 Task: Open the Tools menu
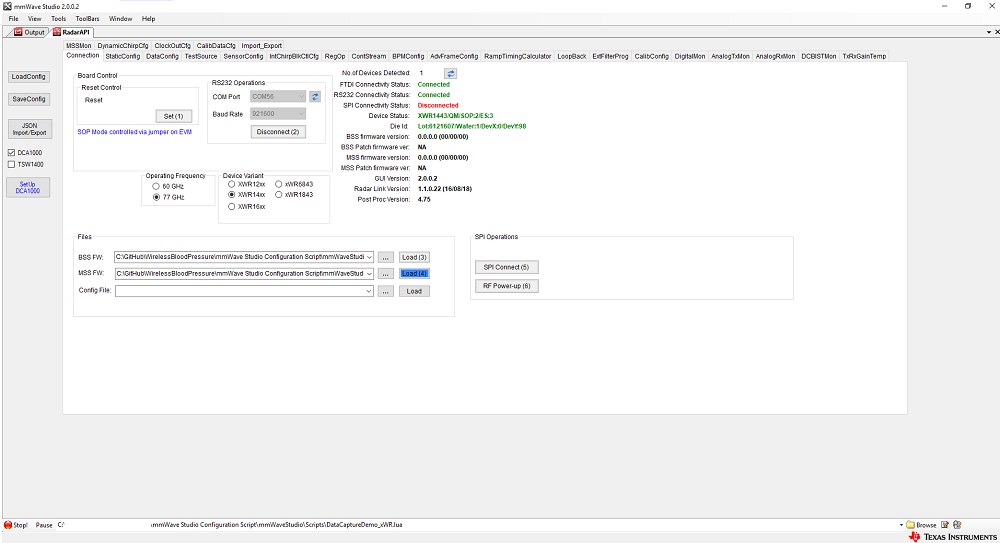point(58,19)
